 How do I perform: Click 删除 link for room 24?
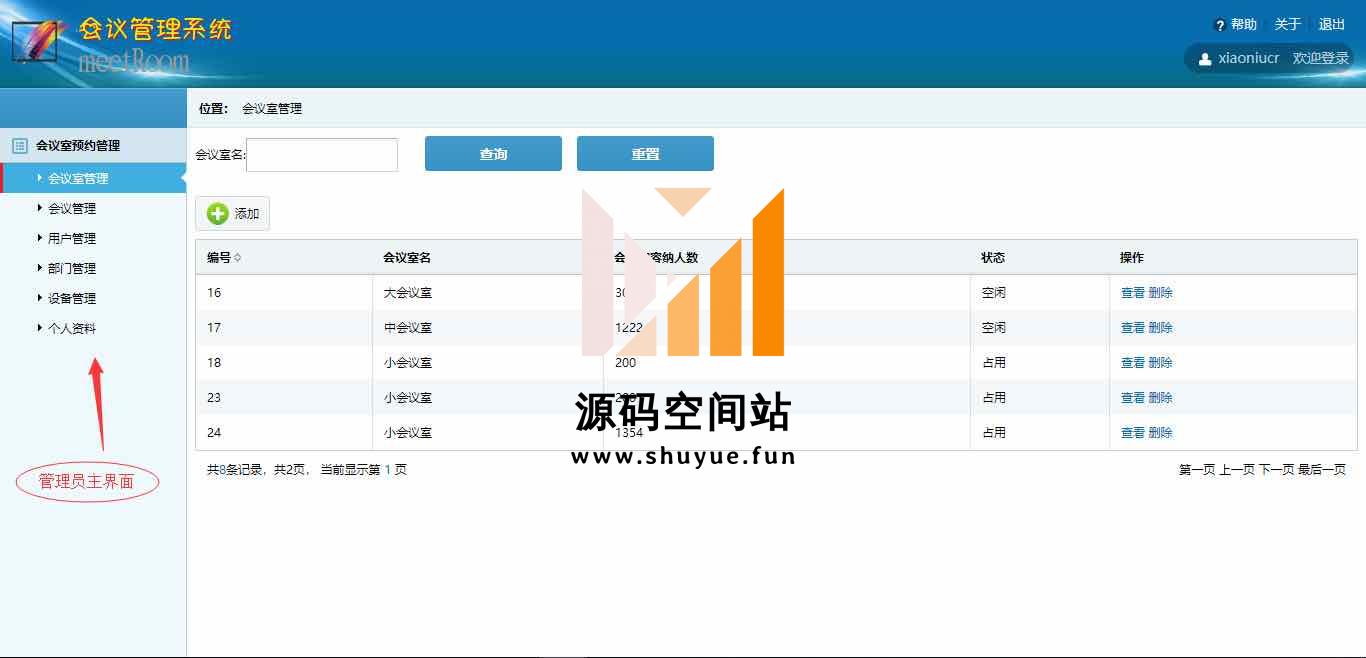(x=1160, y=433)
